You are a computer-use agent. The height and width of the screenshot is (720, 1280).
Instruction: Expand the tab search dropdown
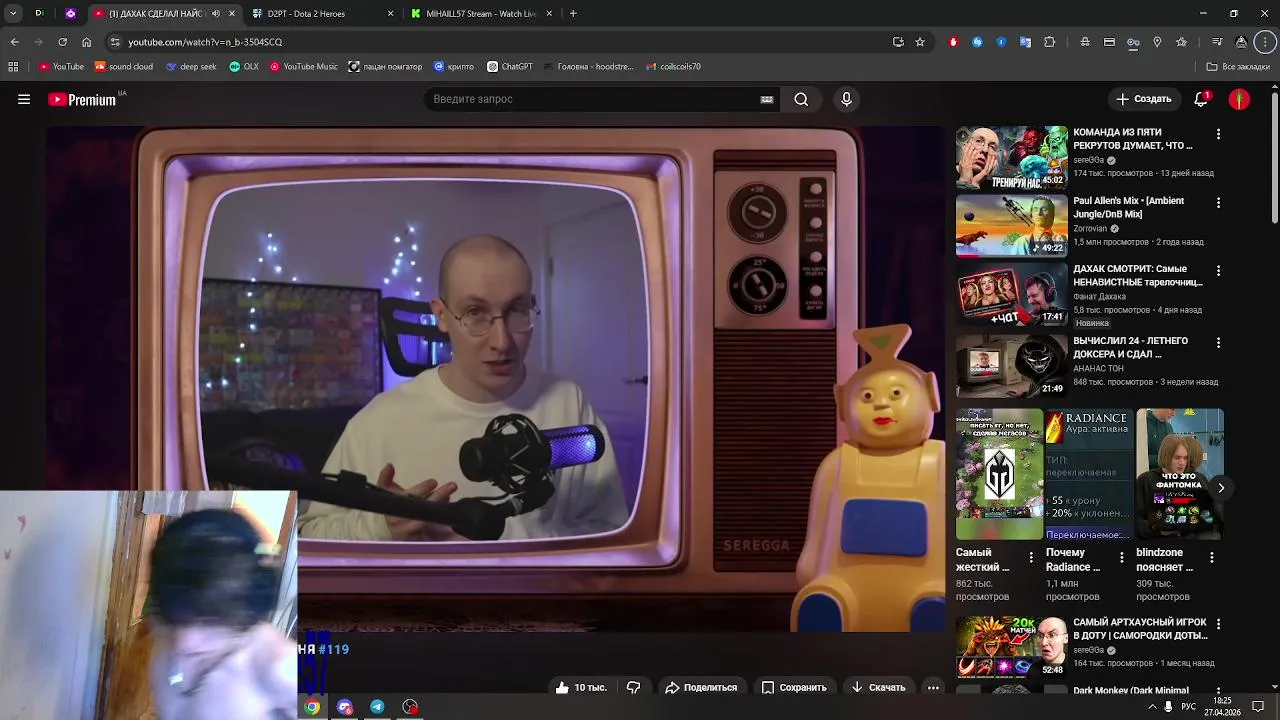[x=13, y=14]
